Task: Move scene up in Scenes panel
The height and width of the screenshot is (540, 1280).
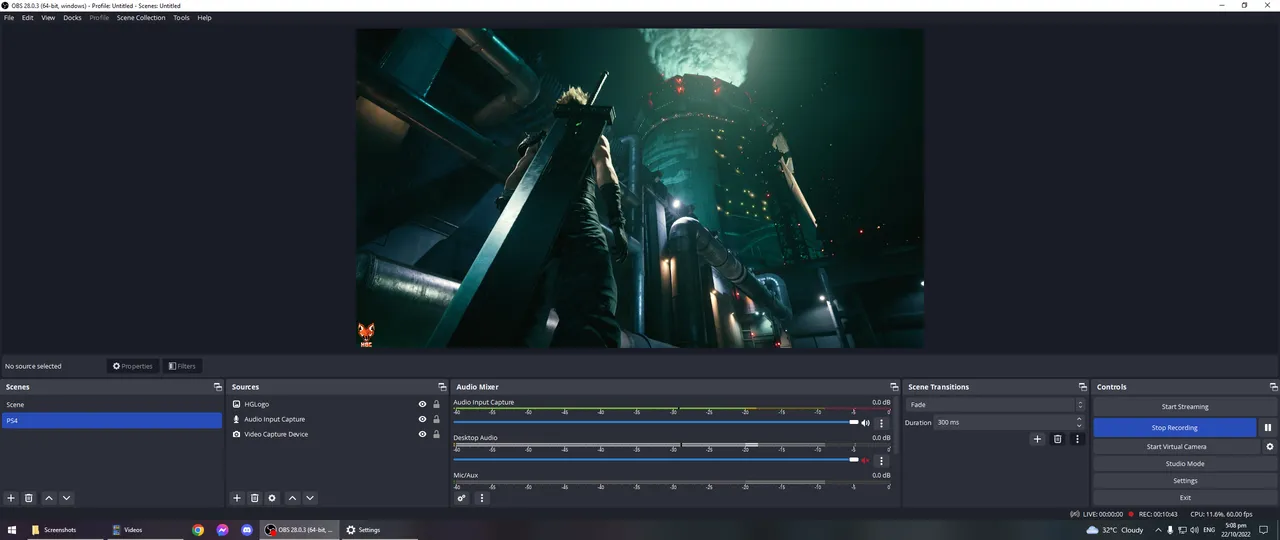Action: pyautogui.click(x=48, y=498)
